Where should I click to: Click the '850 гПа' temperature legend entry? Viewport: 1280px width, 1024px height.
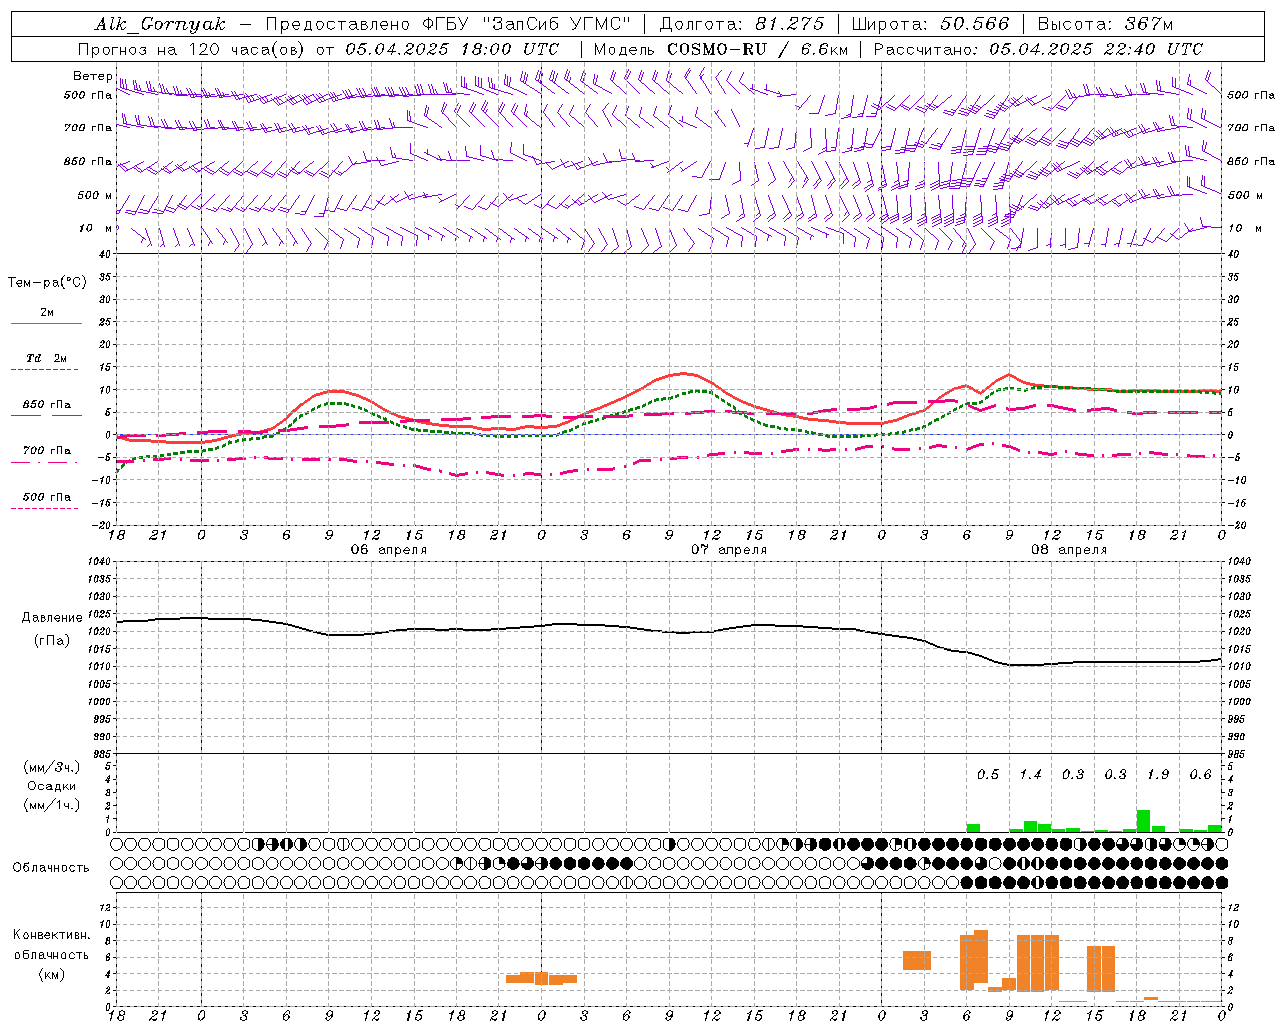47,405
